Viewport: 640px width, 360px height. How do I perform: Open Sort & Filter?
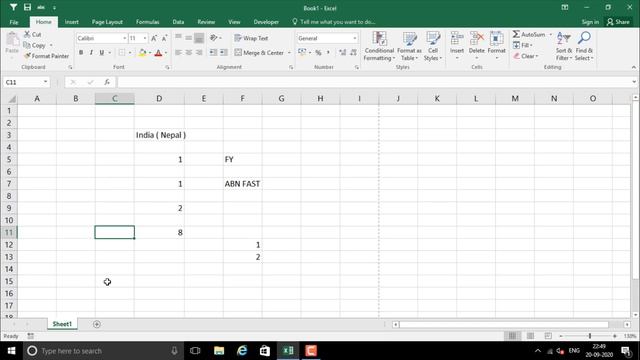(564, 47)
